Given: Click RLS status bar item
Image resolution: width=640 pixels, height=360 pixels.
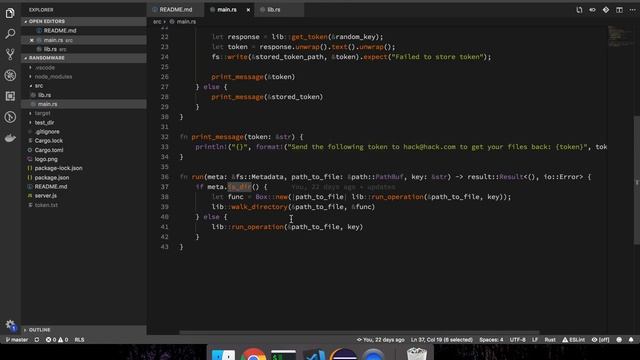Looking at the screenshot, I should 80,340.
